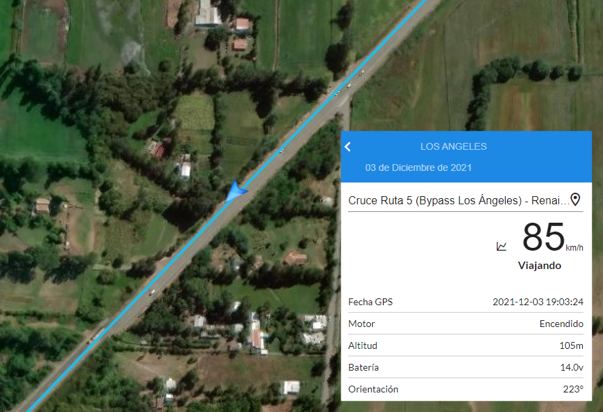Viewport: 603px width, 412px height.
Task: Select the date 03 de Diciembre de 2021
Action: pyautogui.click(x=418, y=168)
